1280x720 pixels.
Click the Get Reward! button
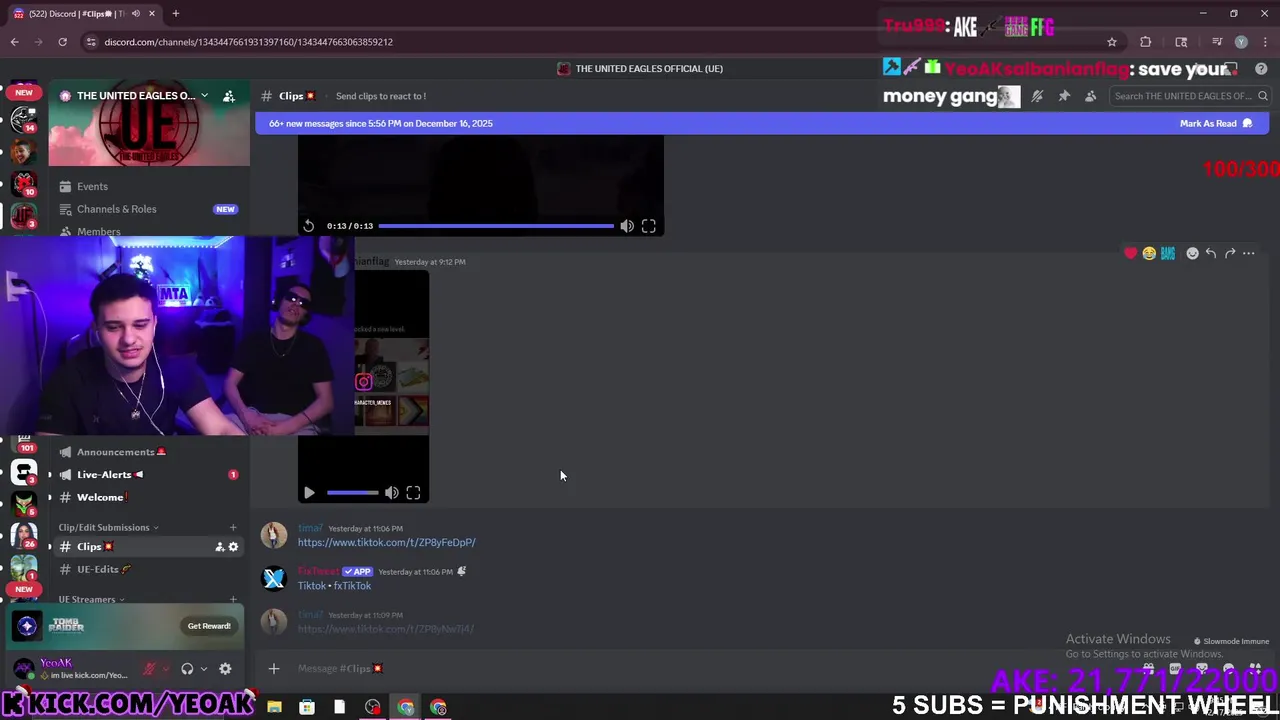point(209,626)
